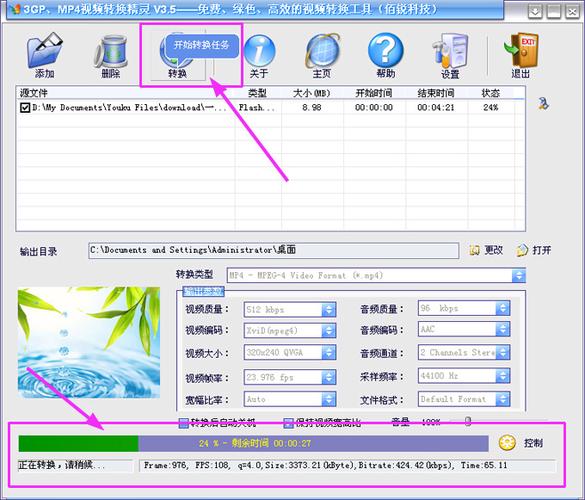Click the 类型 column header
This screenshot has width=585, height=500.
(x=258, y=93)
